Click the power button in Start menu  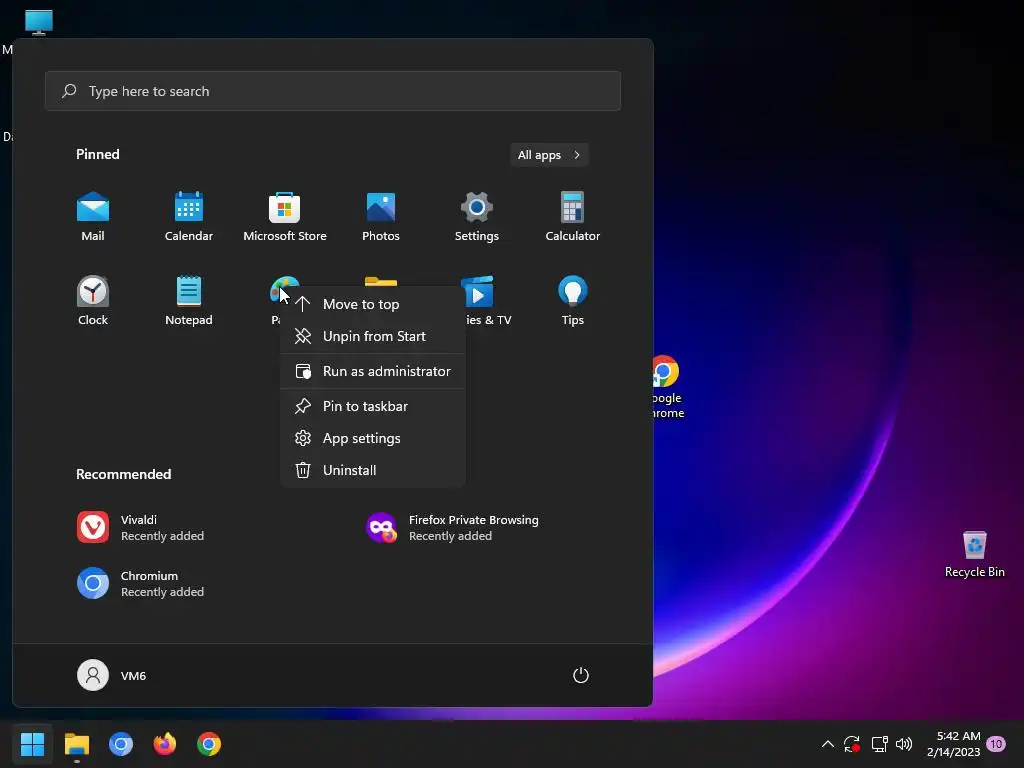581,675
